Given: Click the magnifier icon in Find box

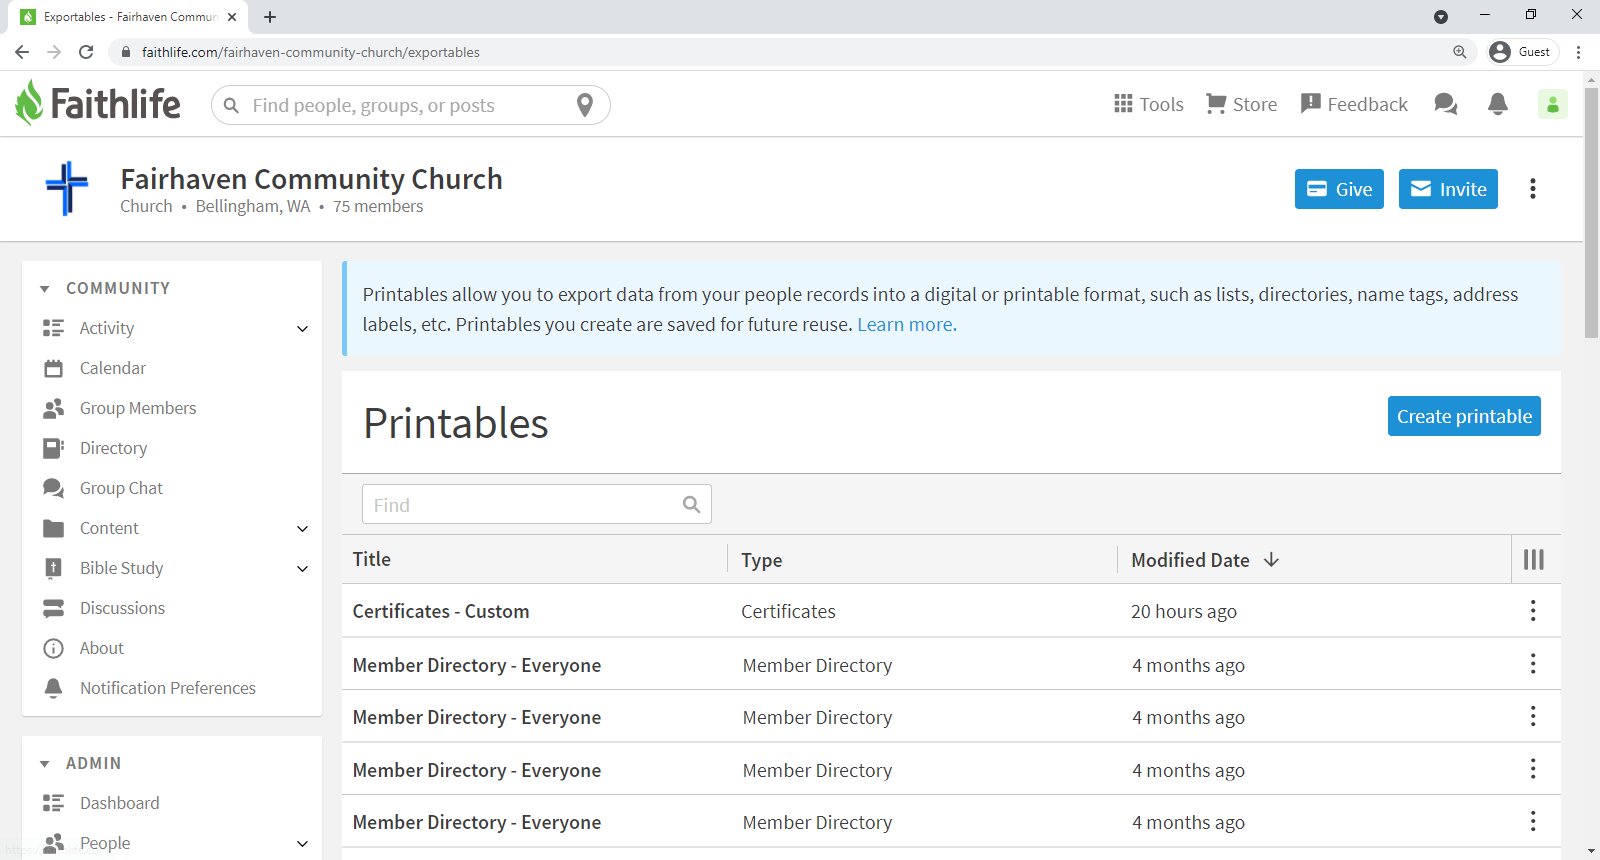Looking at the screenshot, I should pyautogui.click(x=691, y=505).
